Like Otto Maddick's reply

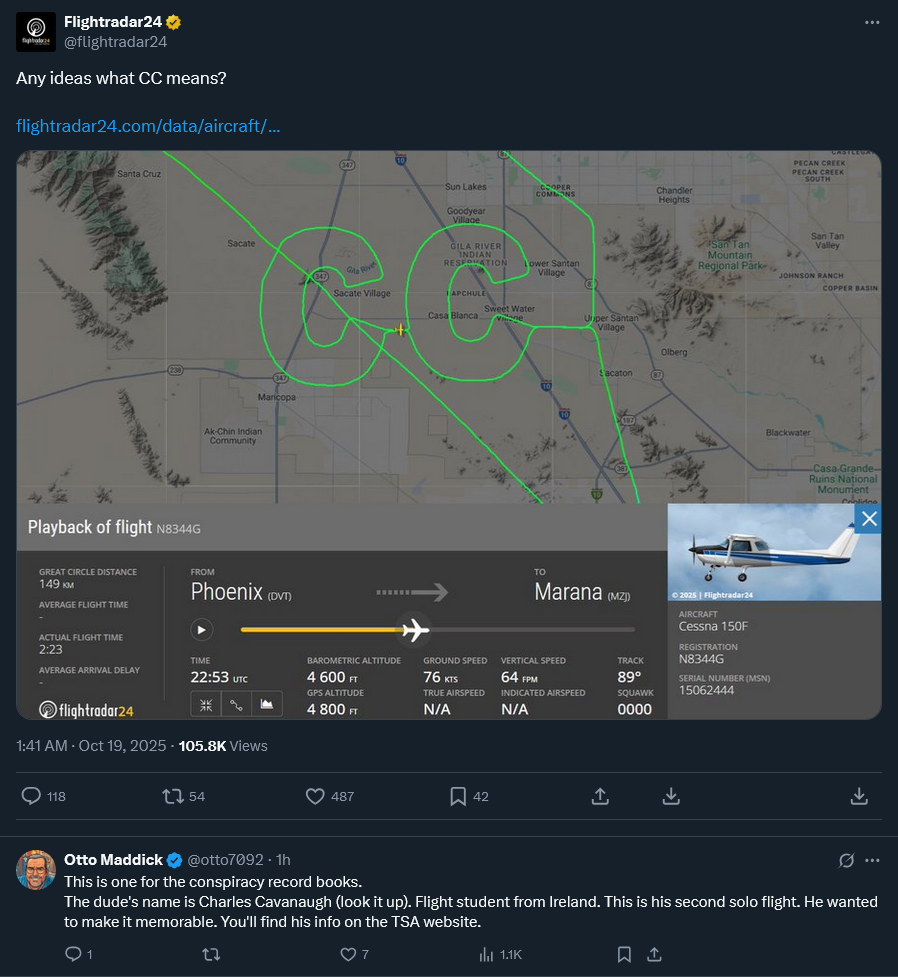click(x=349, y=954)
